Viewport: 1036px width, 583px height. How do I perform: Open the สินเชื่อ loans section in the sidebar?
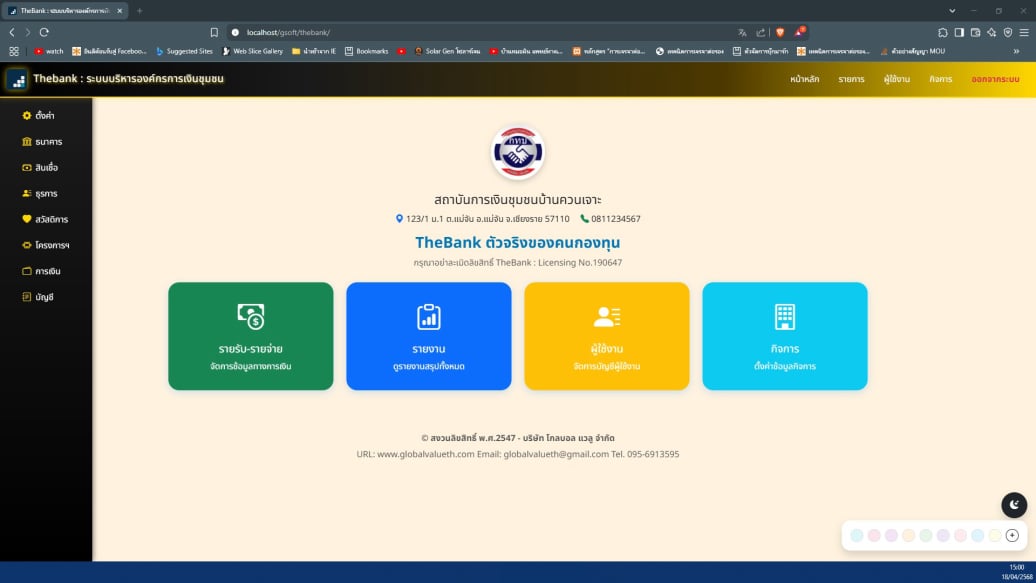click(40, 167)
